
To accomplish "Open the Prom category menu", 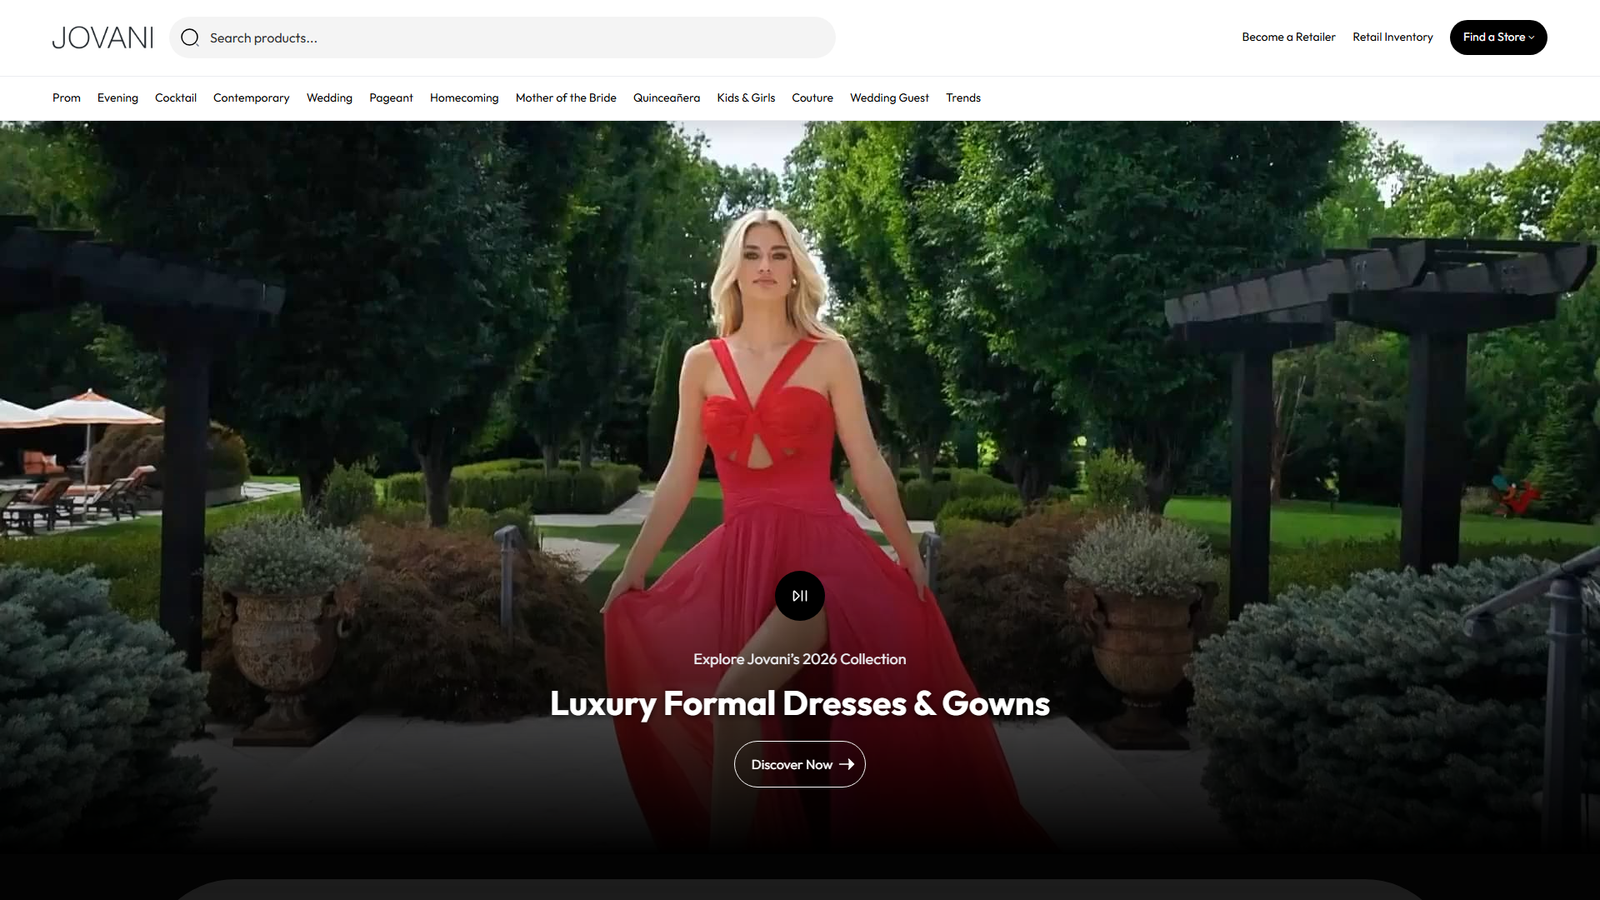I will pos(66,98).
